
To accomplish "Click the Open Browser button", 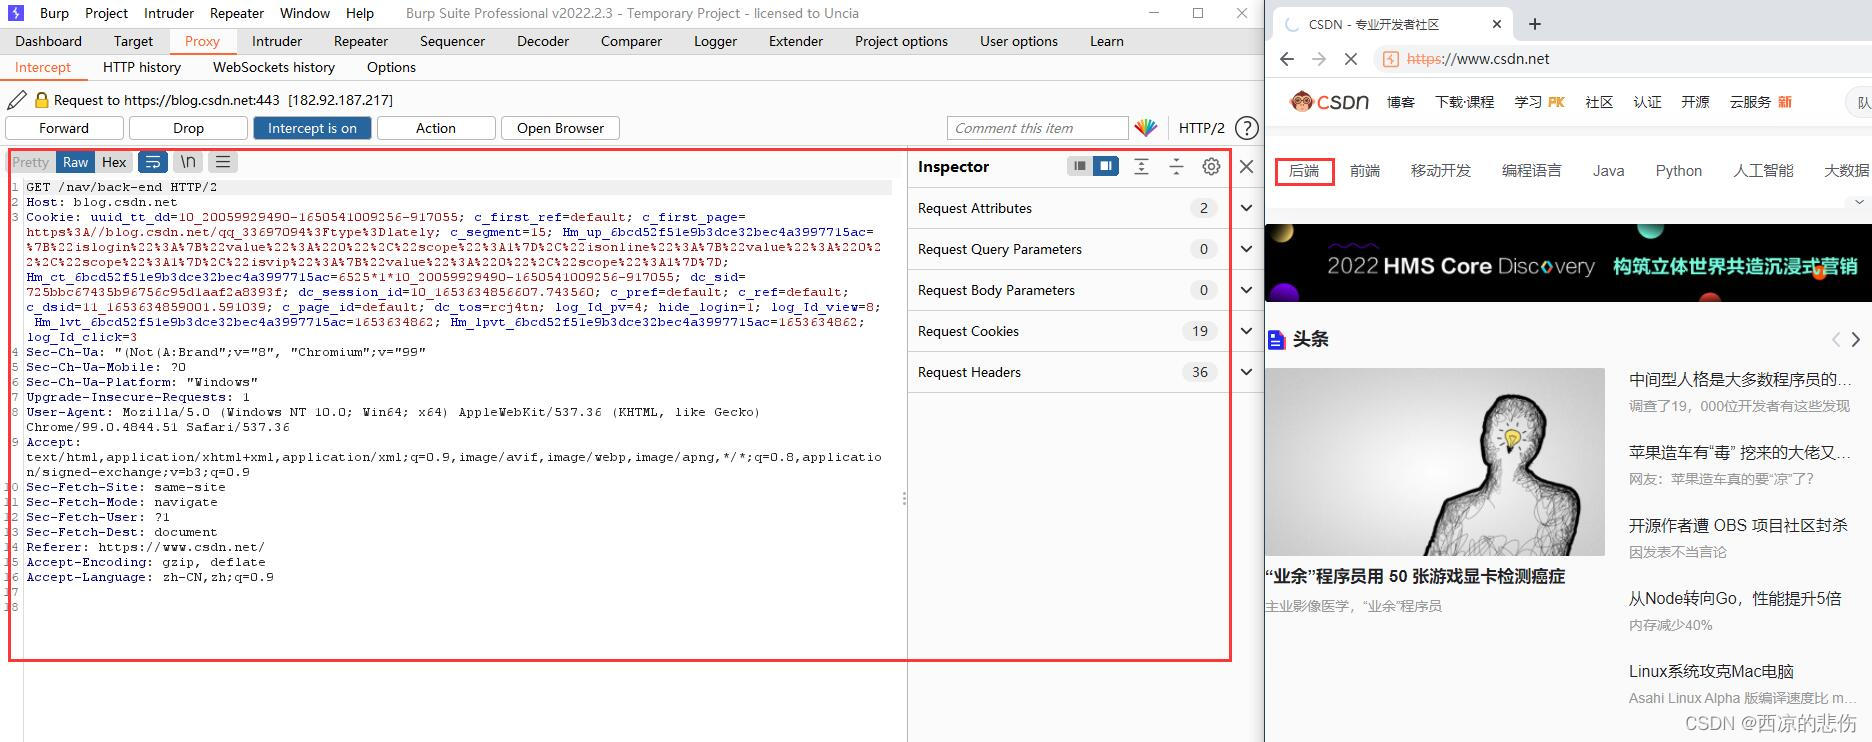I will [560, 128].
